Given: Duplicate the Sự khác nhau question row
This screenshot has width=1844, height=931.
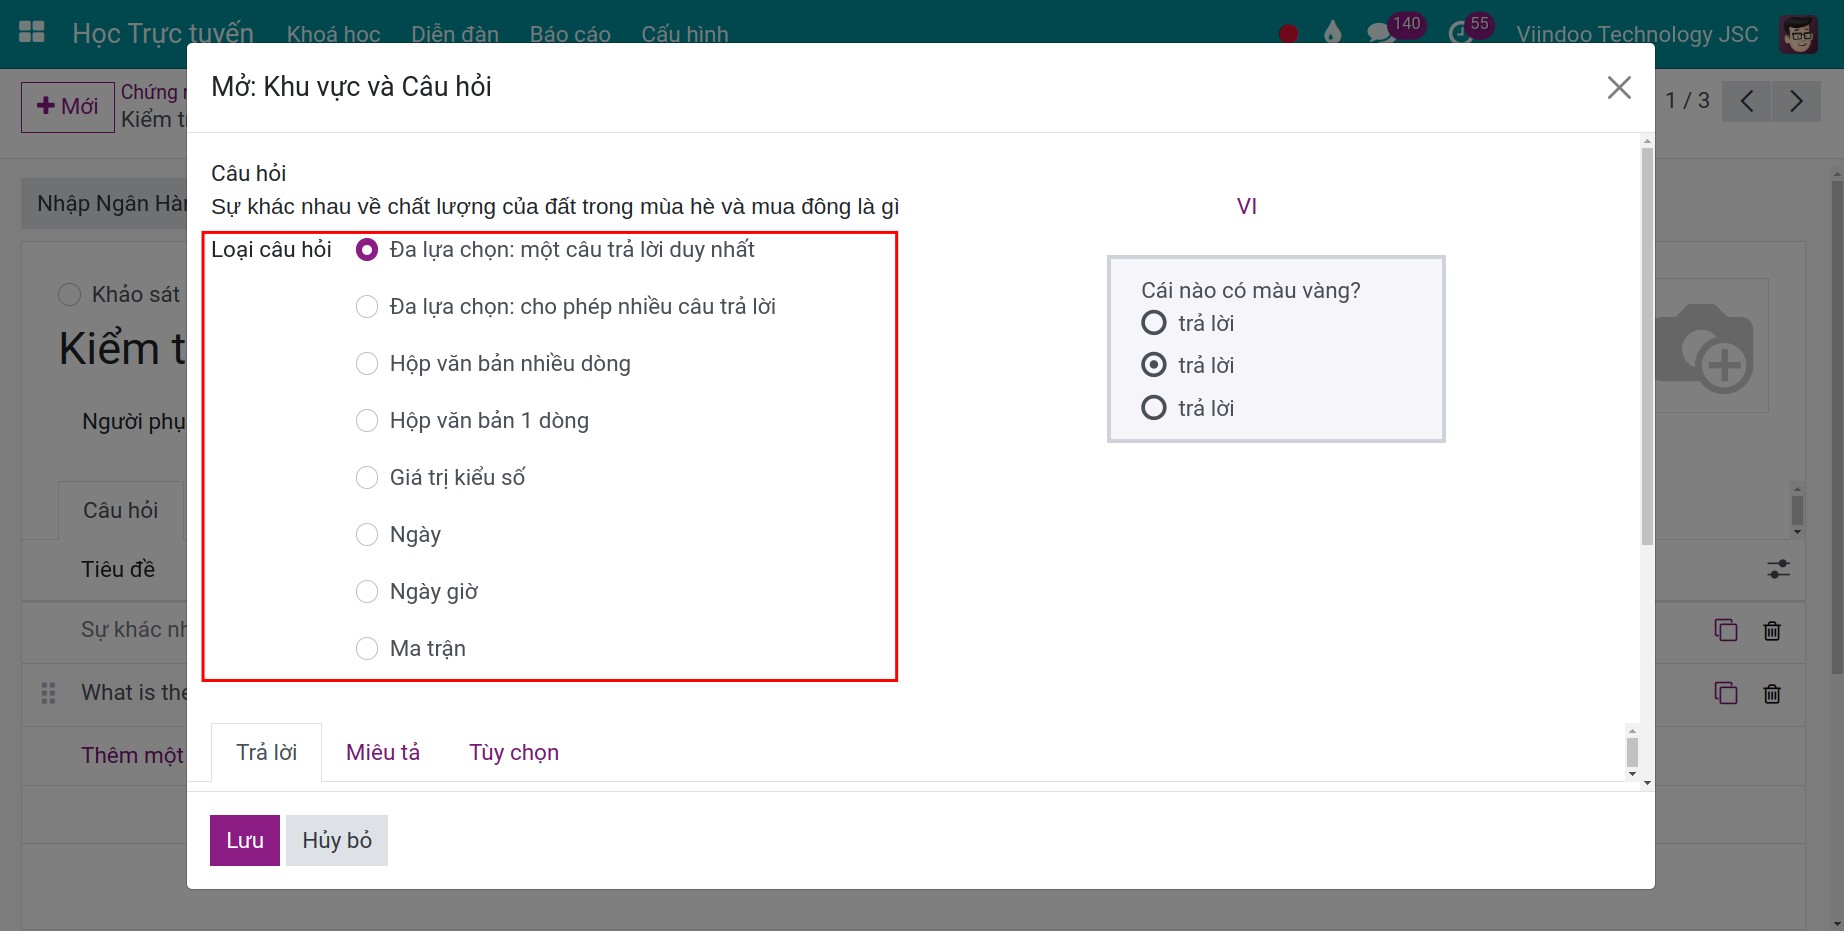Looking at the screenshot, I should pos(1726,630).
